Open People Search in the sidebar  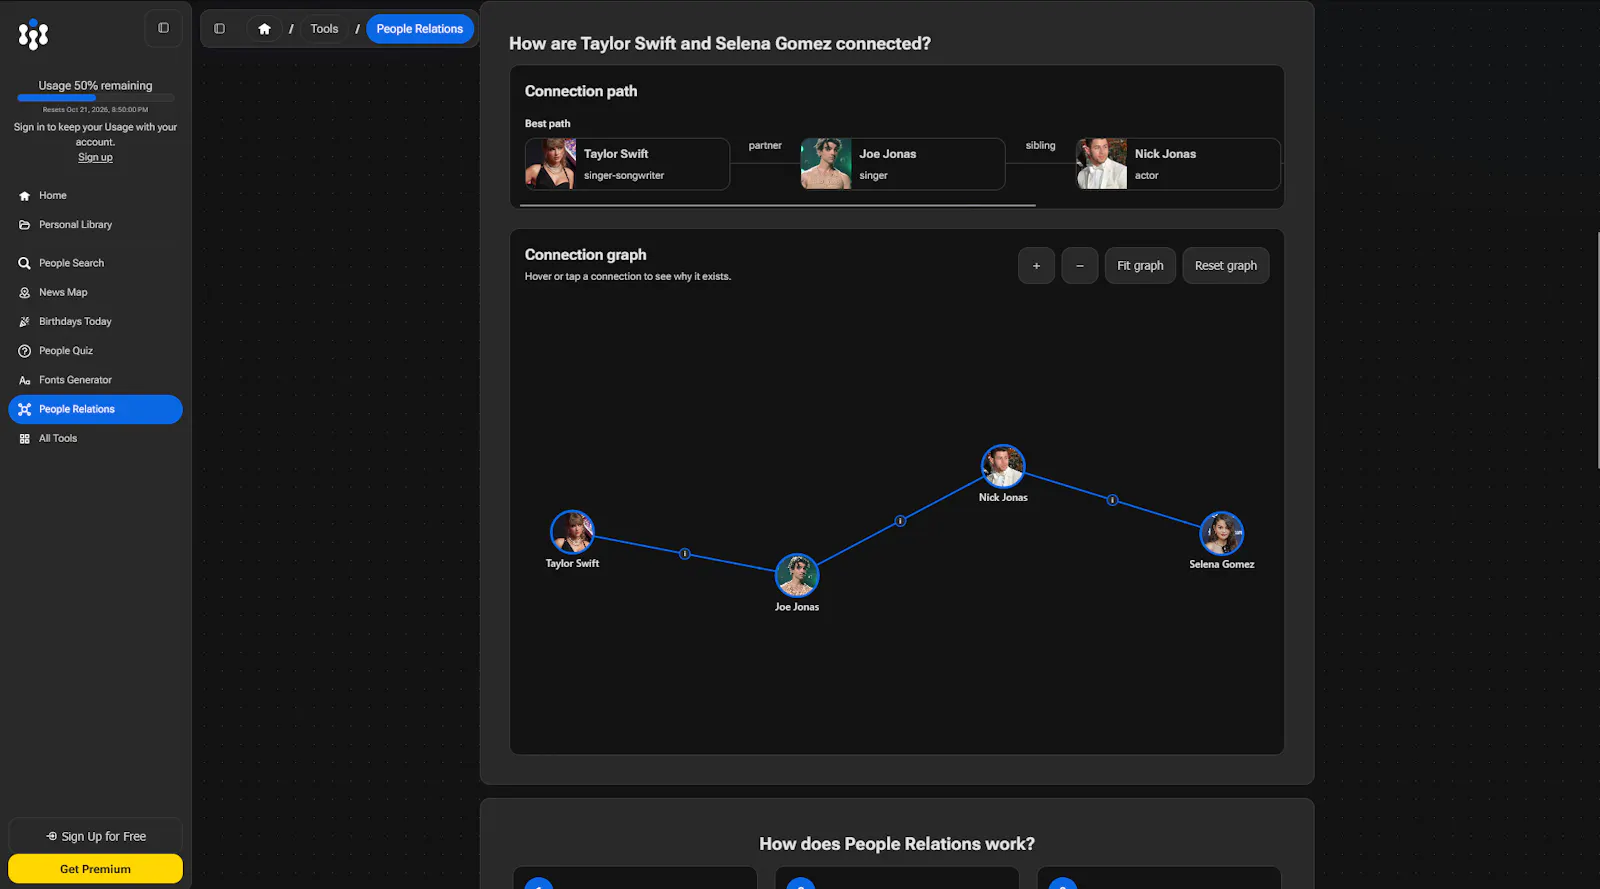point(95,263)
